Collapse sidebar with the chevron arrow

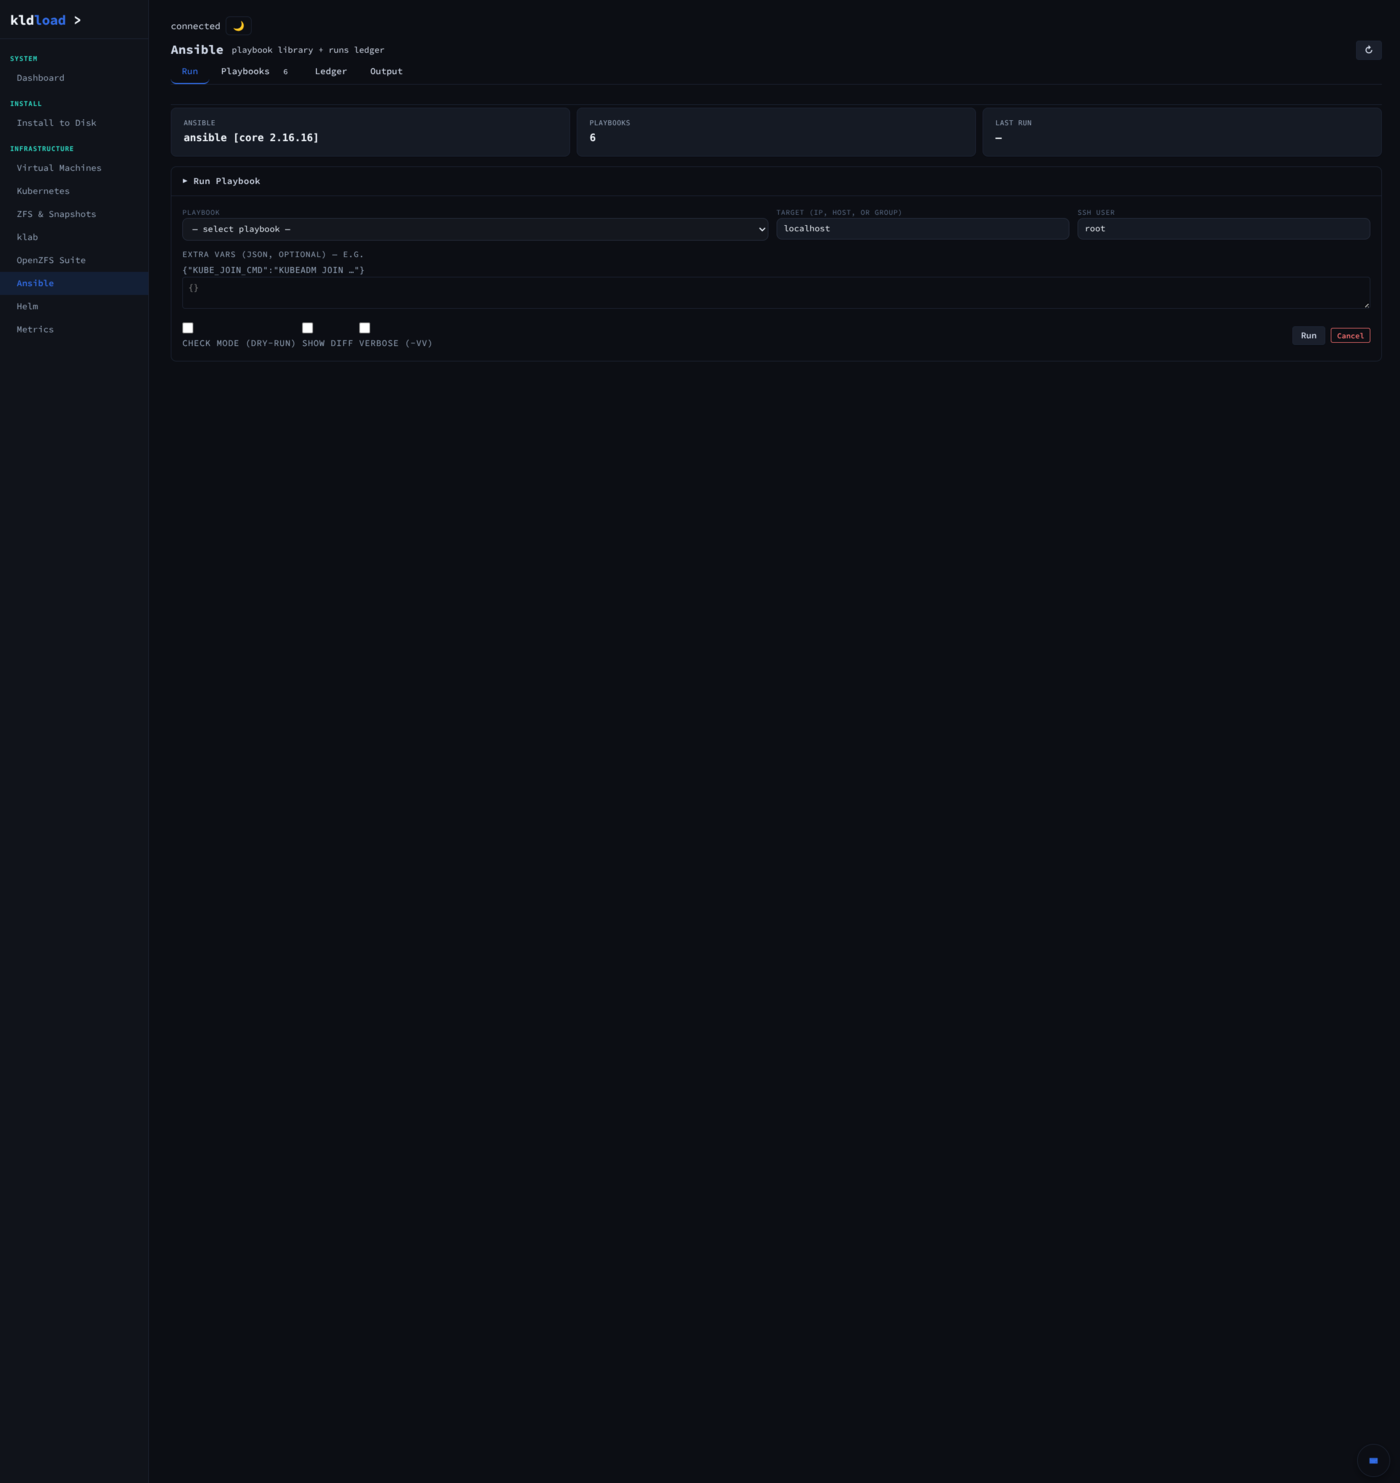click(x=77, y=20)
